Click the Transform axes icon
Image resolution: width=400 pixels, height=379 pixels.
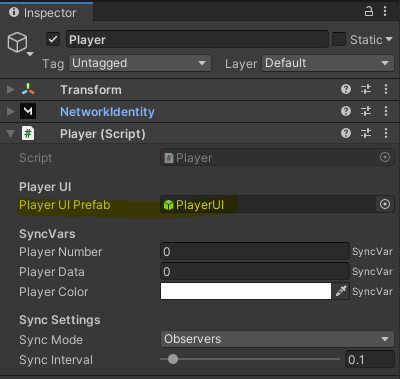(x=28, y=89)
